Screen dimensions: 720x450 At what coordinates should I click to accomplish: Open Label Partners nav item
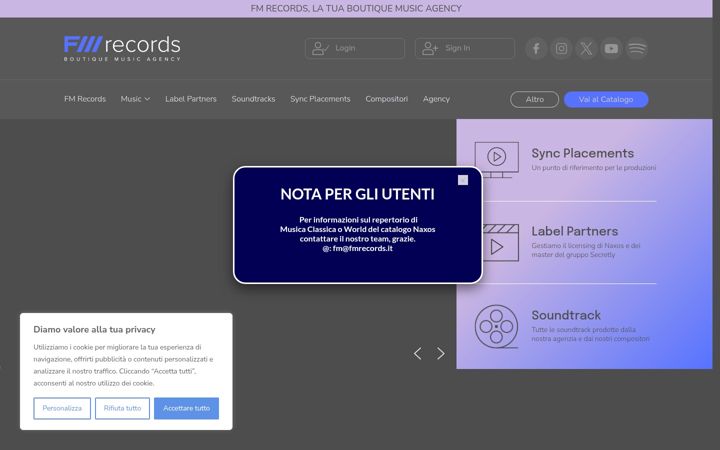[191, 99]
